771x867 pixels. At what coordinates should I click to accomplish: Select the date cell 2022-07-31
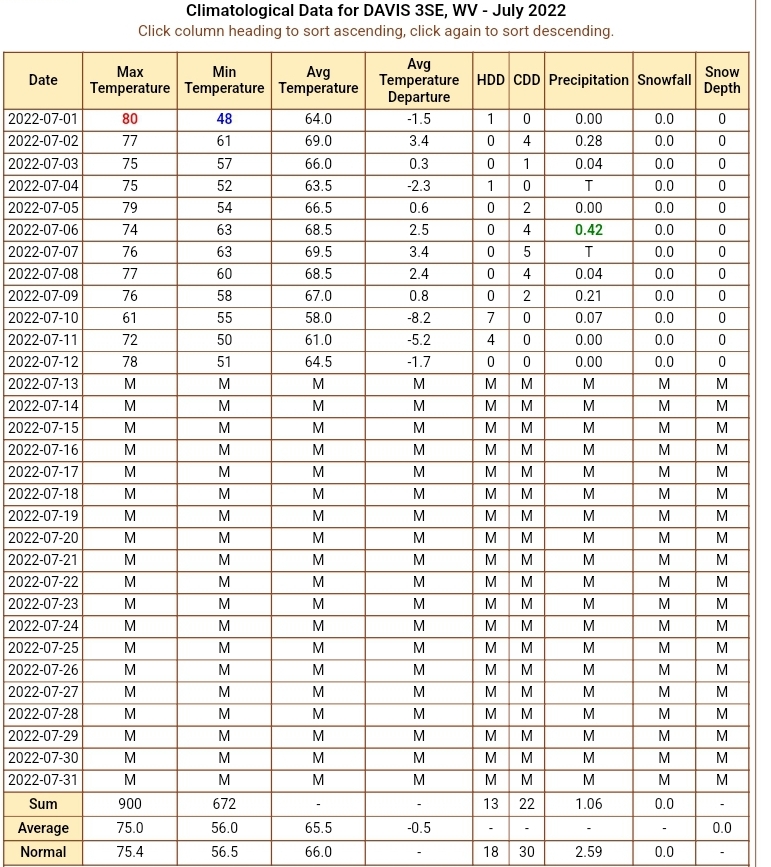[x=43, y=780]
